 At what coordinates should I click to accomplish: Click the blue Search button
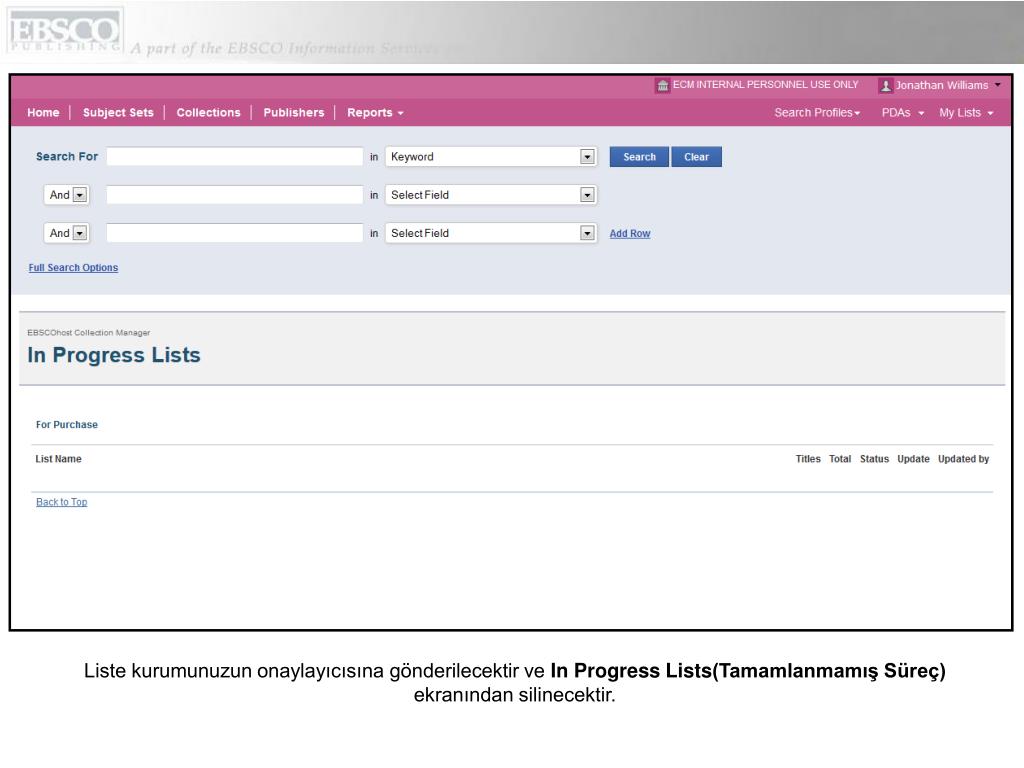click(639, 157)
